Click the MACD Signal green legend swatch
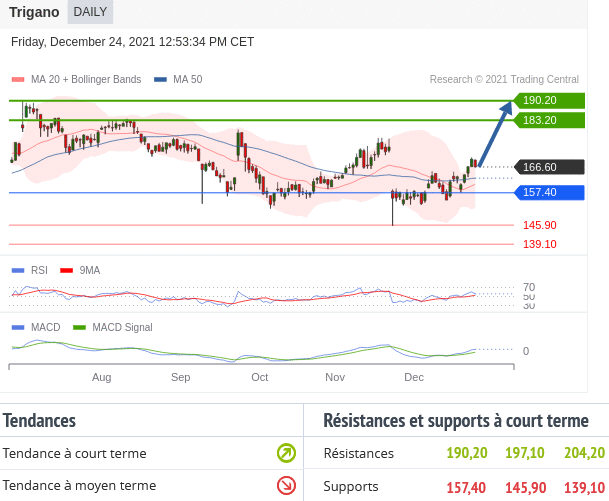The image size is (609, 501). pos(79,327)
